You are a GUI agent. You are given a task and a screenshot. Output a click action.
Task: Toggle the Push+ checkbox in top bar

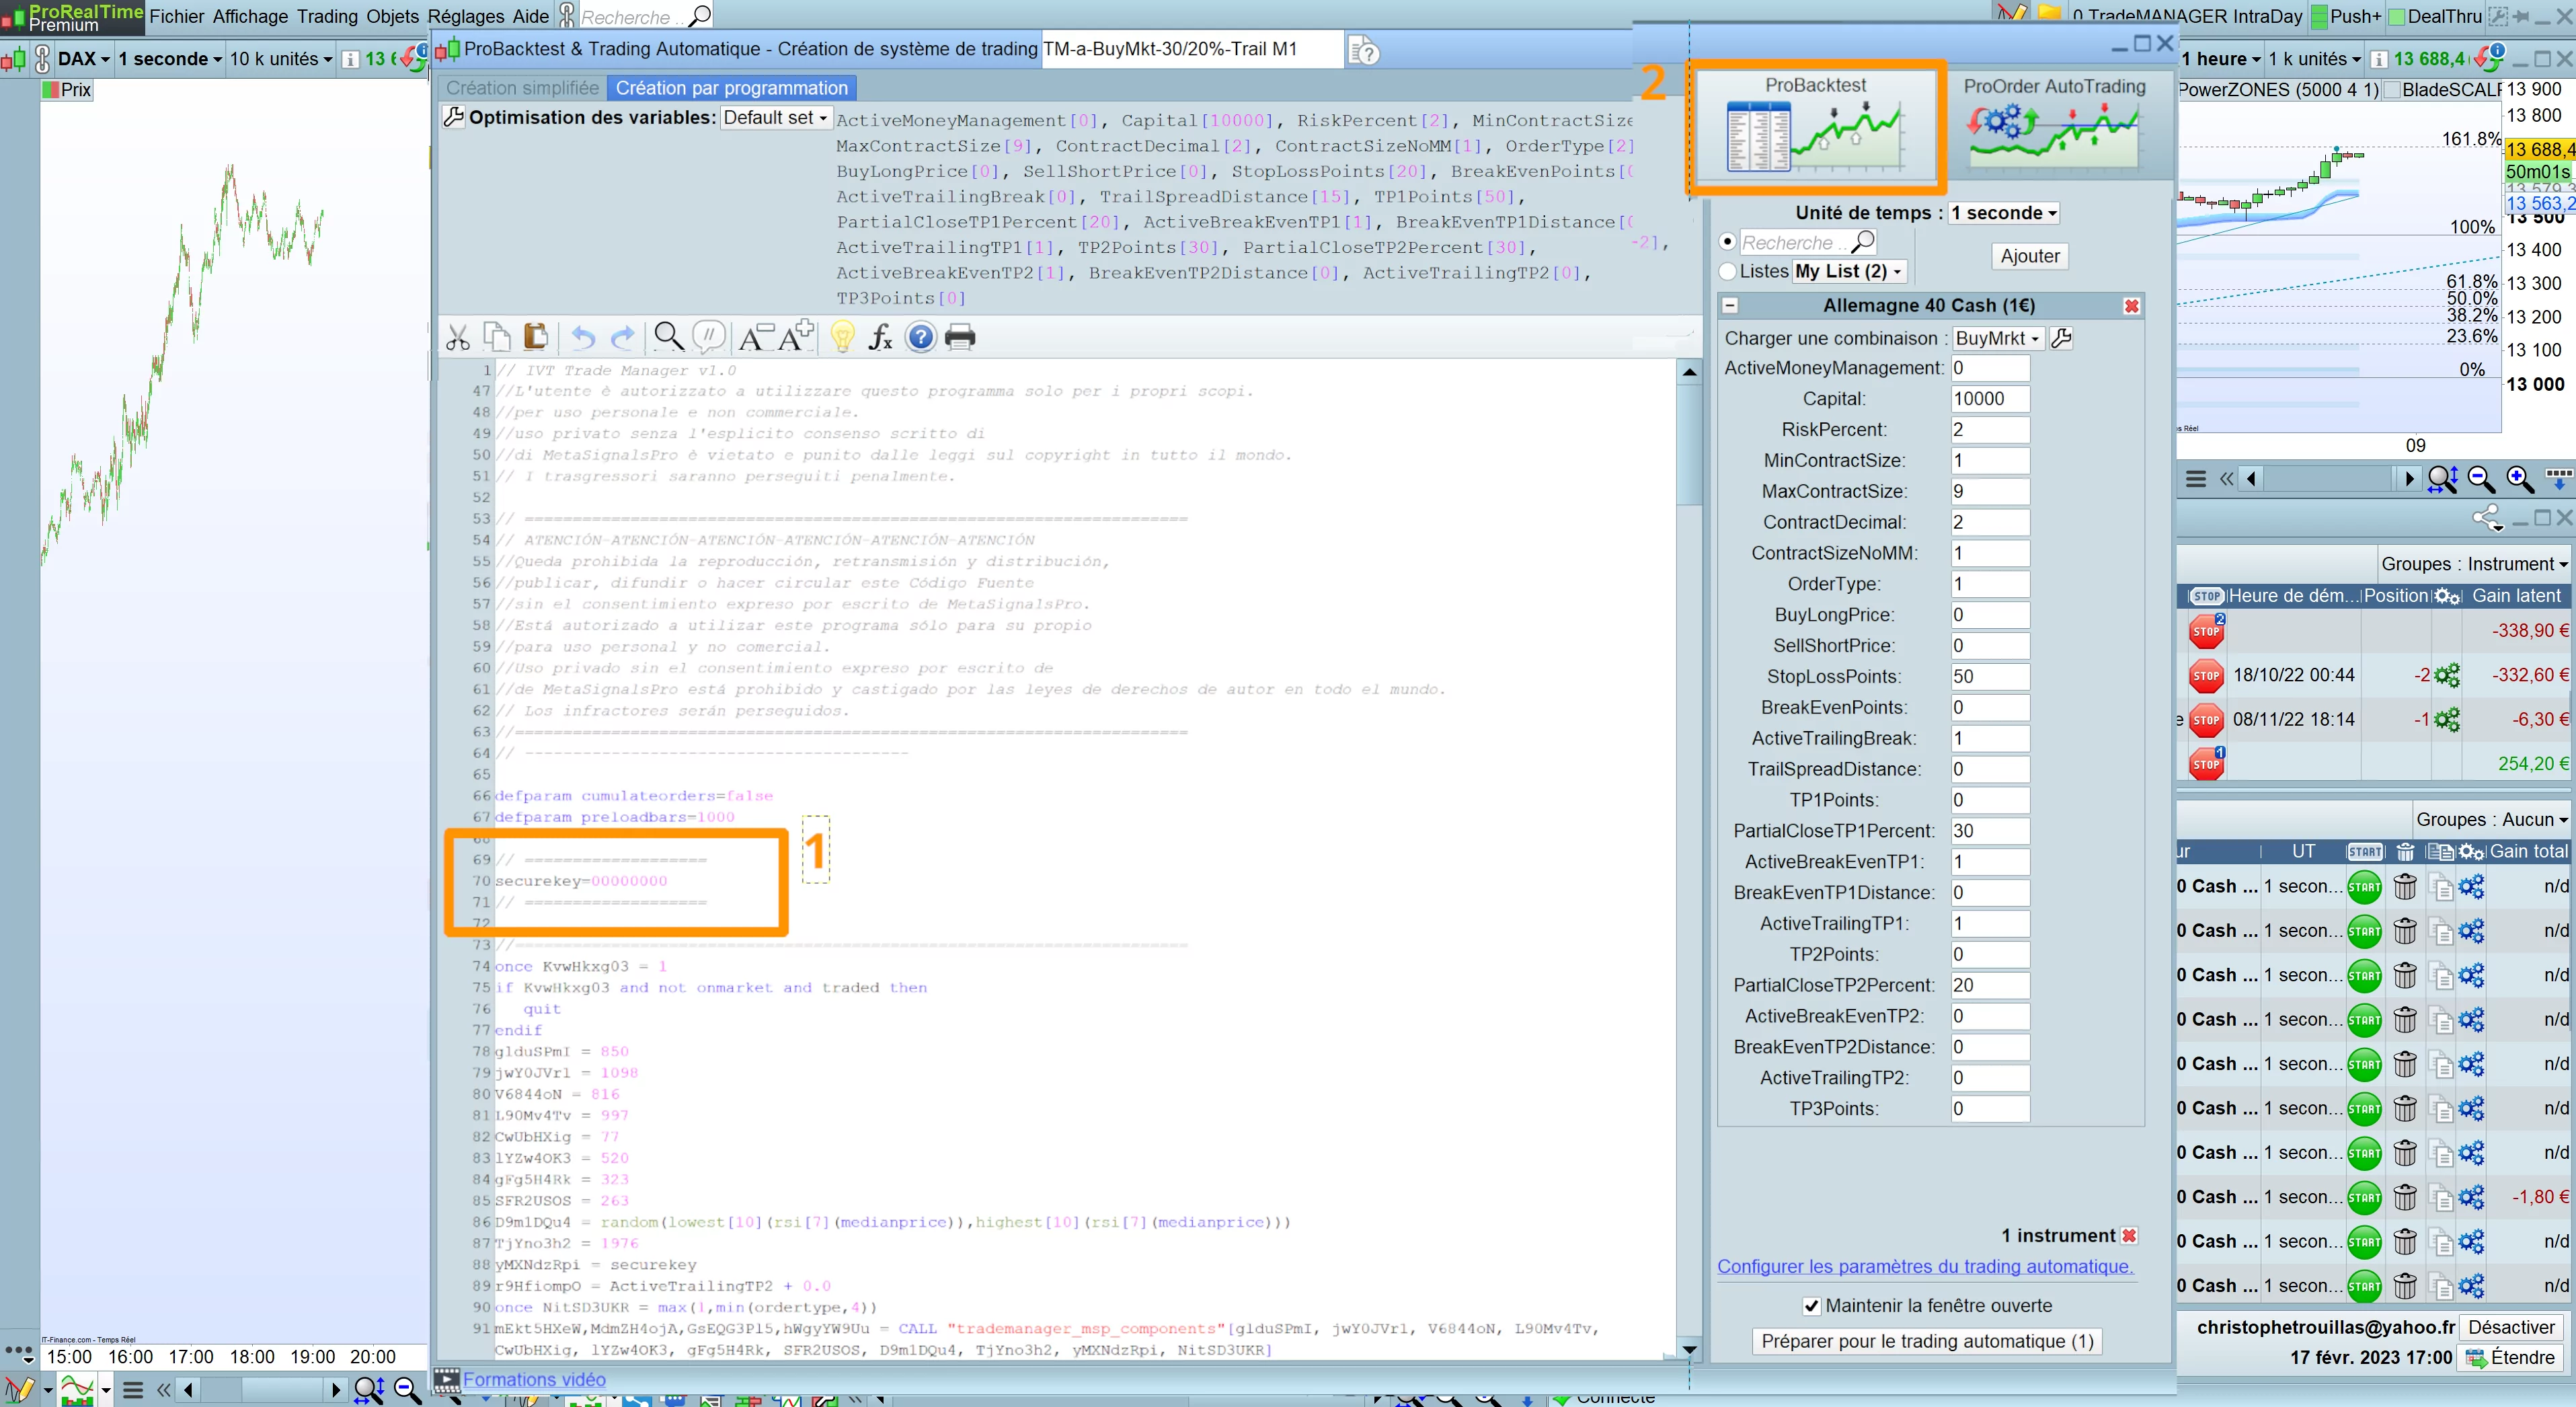click(2319, 17)
